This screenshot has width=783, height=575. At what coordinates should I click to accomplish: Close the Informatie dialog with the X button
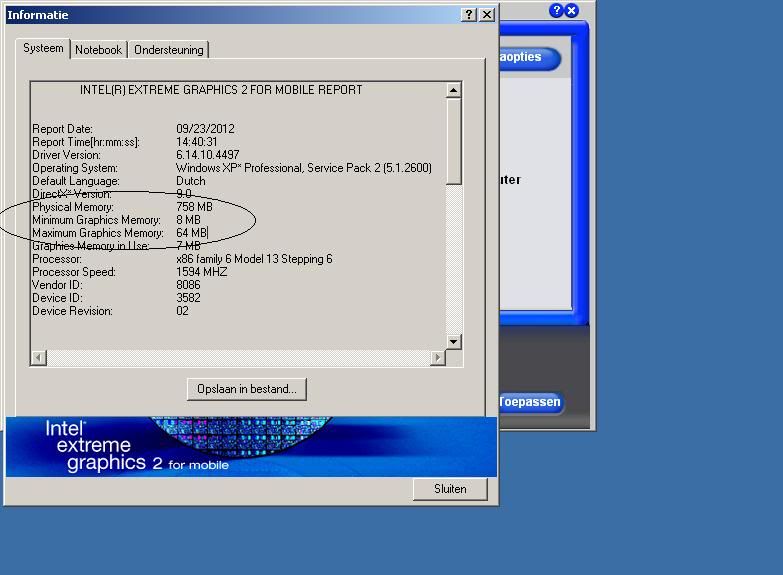click(x=487, y=15)
